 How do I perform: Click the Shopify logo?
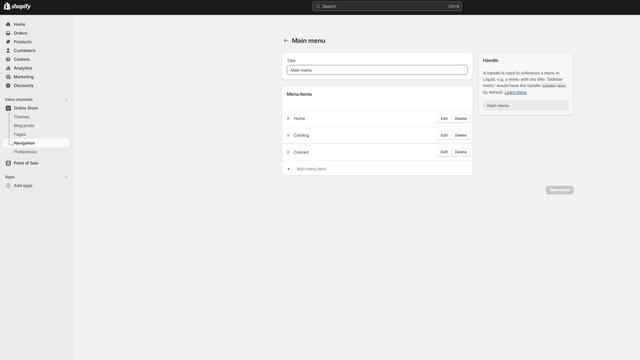pos(17,6)
